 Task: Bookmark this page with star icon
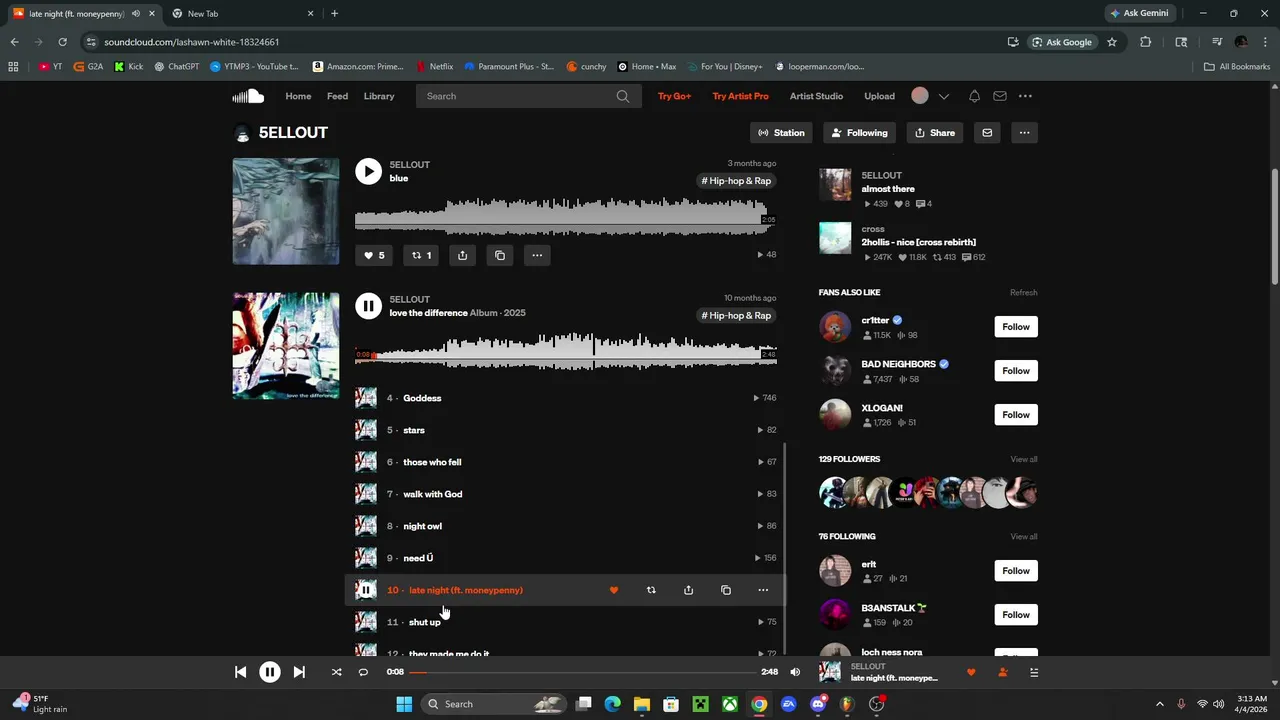[x=1111, y=42]
